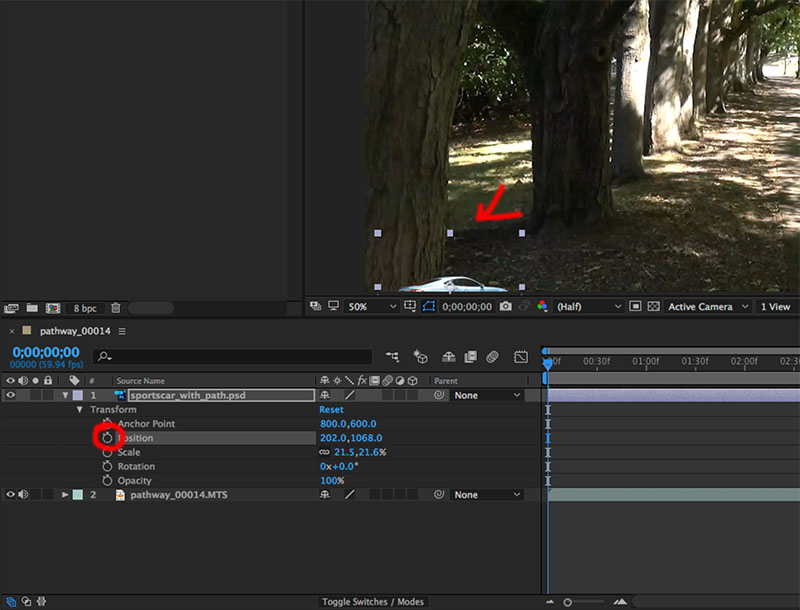800x610 pixels.
Task: Open the Graph Editor button in the timeline
Action: point(521,356)
